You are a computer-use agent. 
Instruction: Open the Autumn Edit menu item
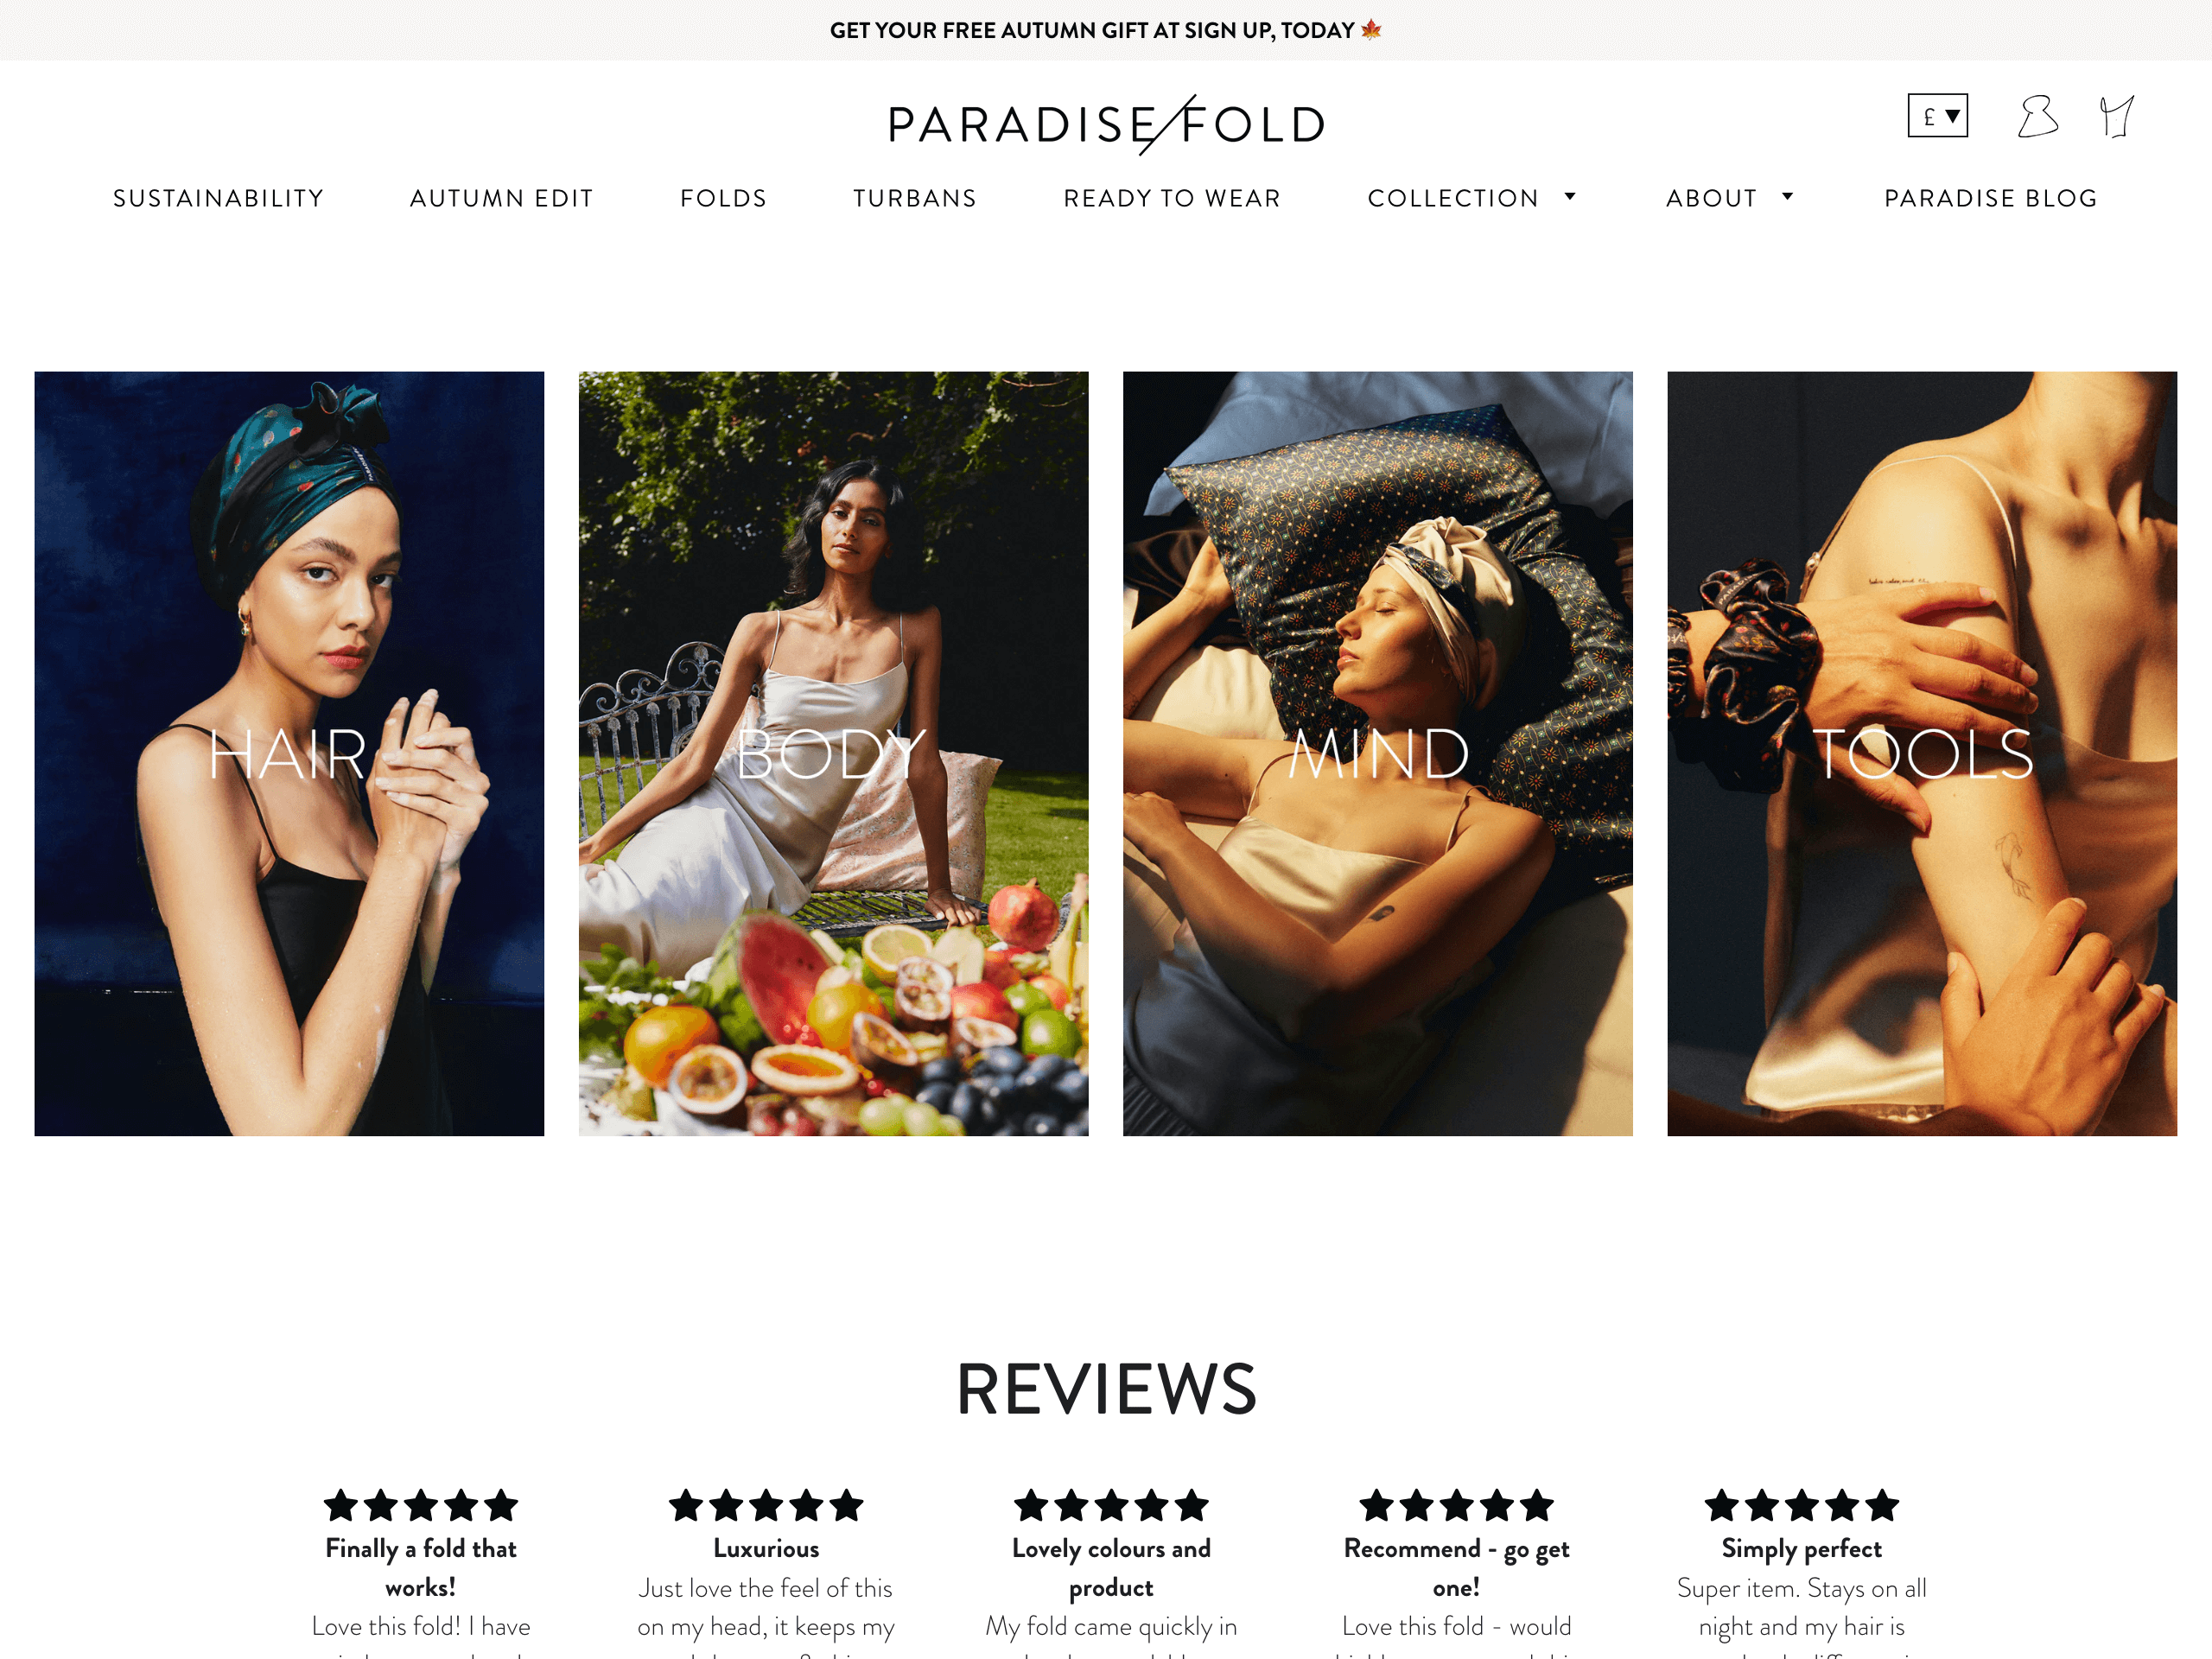(502, 198)
